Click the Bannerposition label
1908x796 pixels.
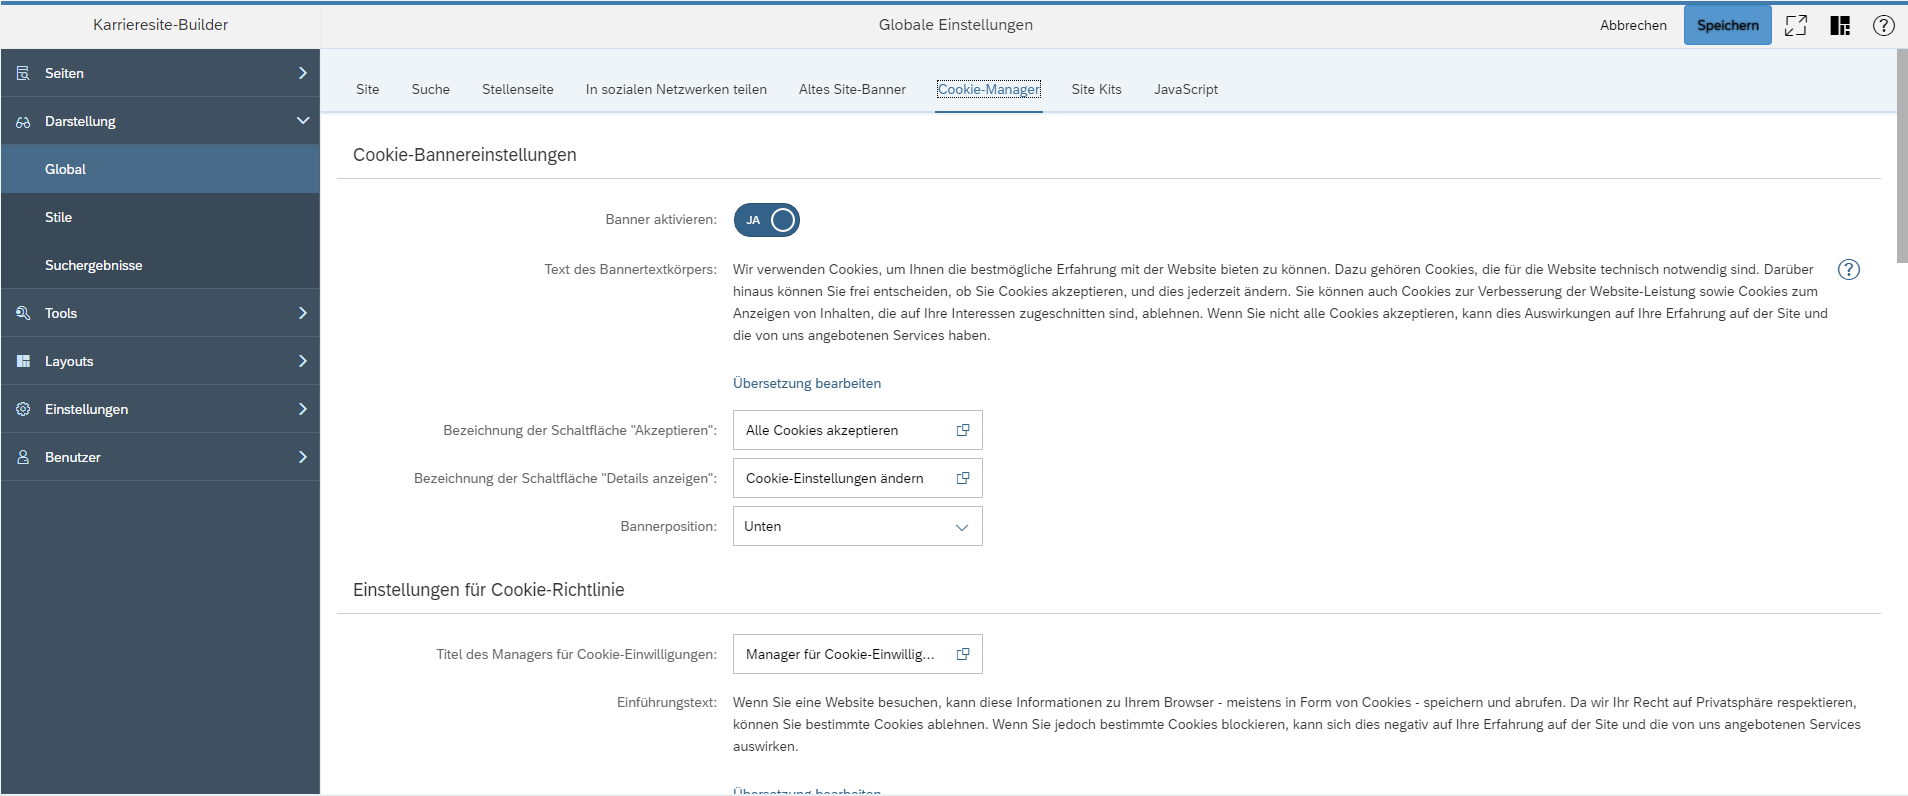[x=668, y=526]
